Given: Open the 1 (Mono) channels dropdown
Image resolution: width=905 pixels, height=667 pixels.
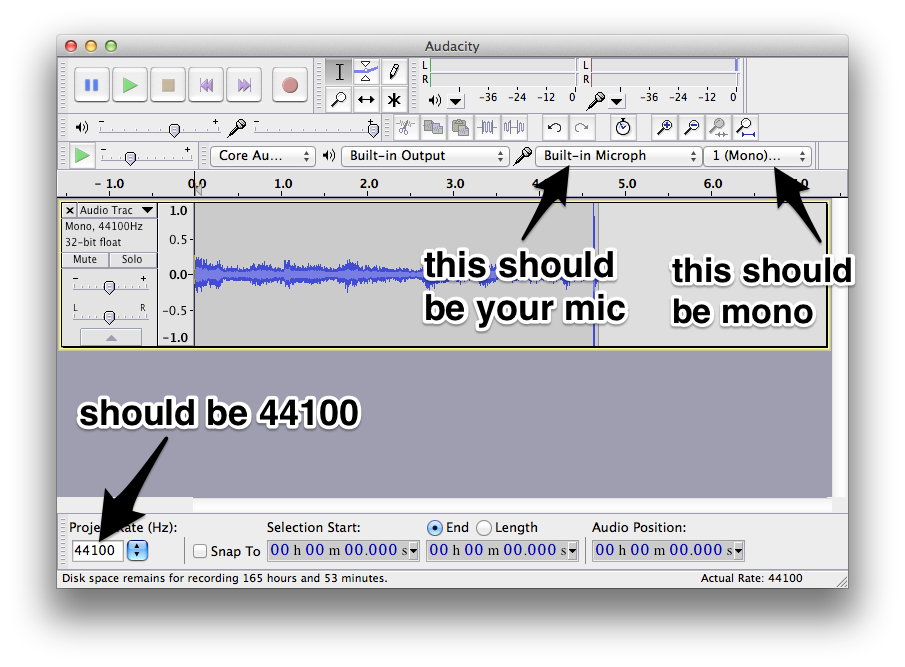Looking at the screenshot, I should (758, 156).
